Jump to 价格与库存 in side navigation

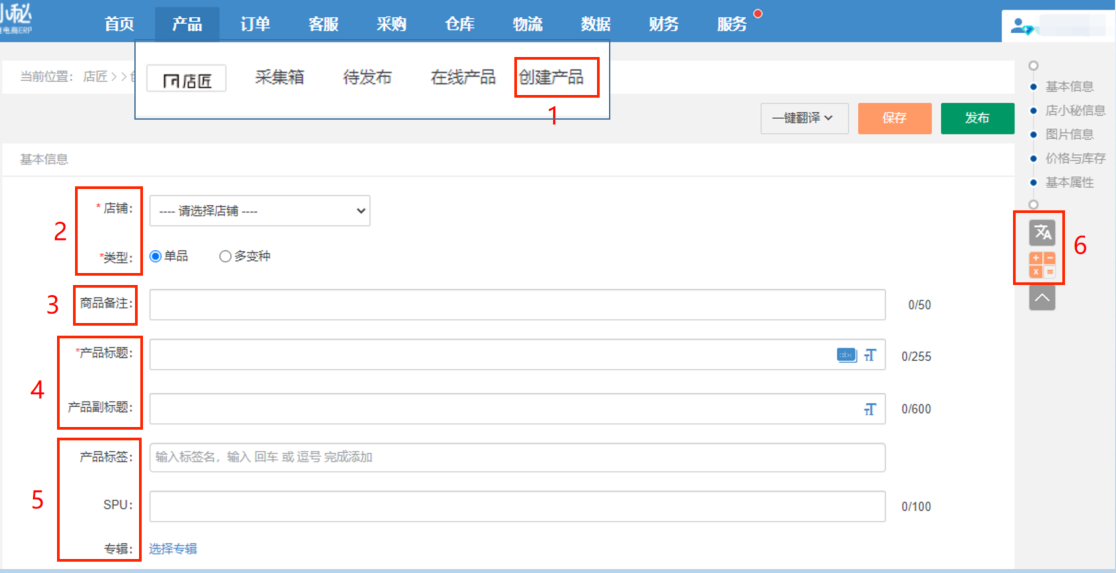[1075, 158]
